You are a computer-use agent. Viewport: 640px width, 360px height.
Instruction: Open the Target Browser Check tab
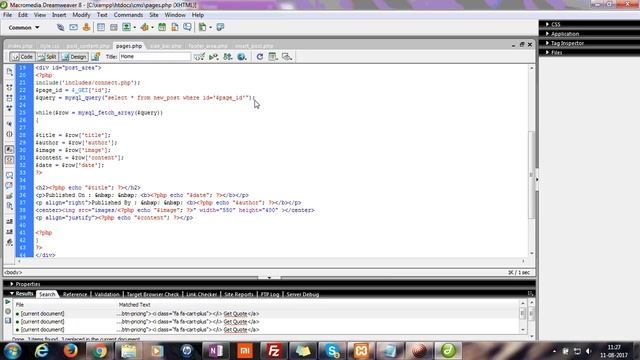click(152, 294)
